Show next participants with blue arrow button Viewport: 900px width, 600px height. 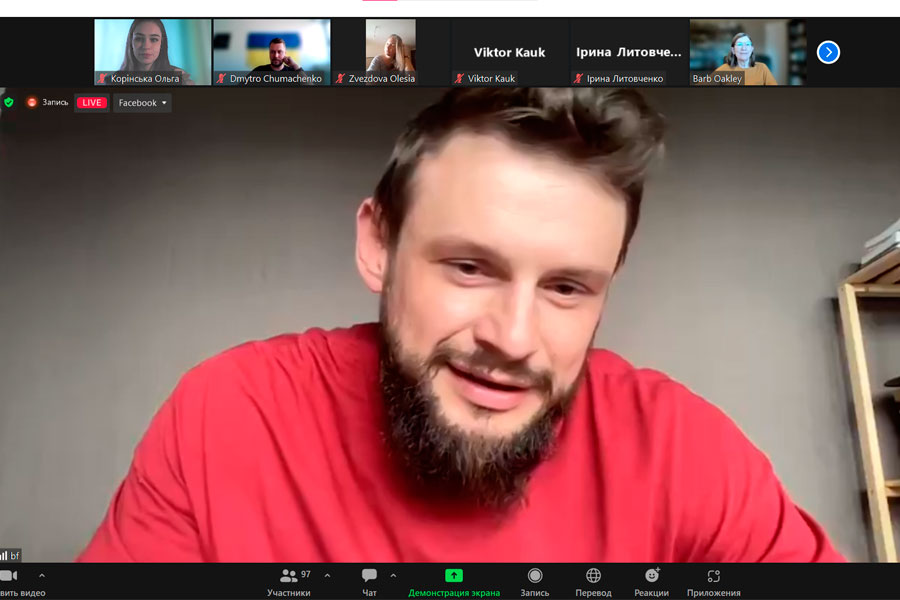(828, 52)
